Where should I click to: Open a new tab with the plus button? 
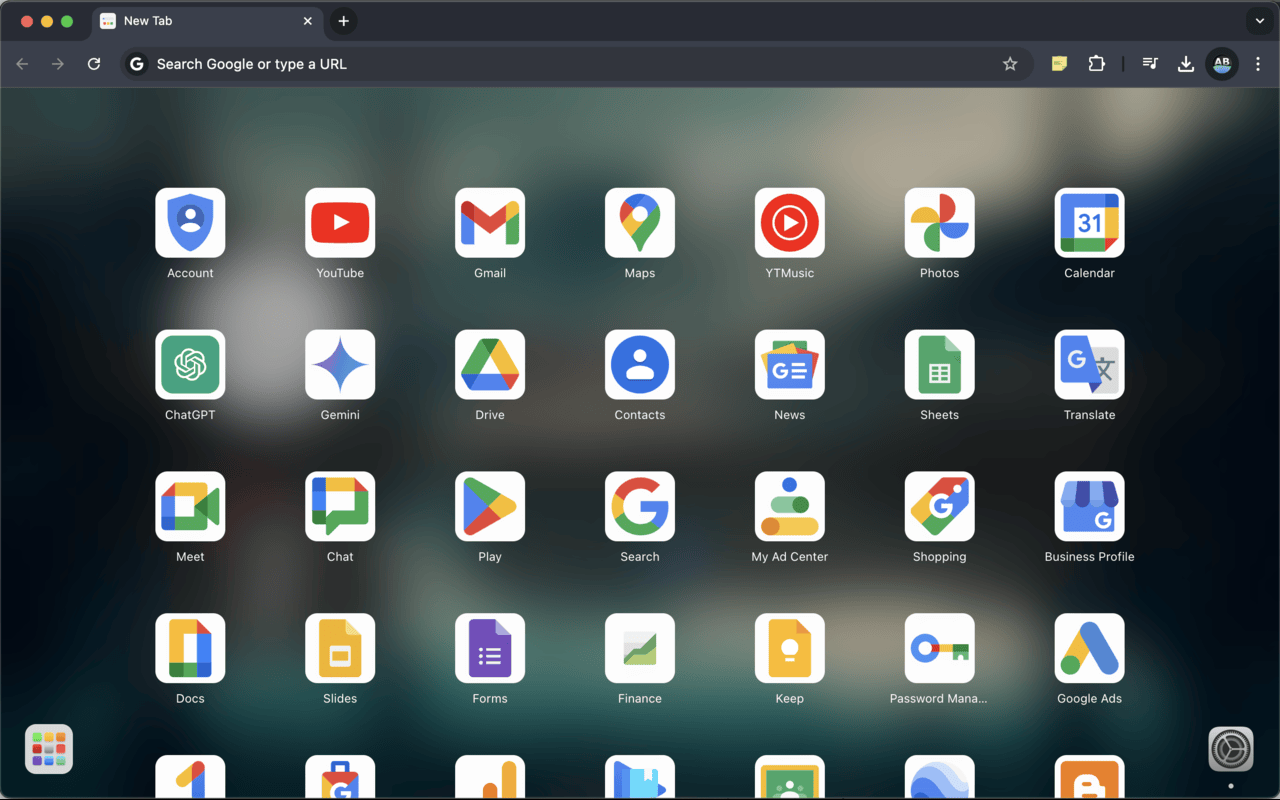pos(343,21)
